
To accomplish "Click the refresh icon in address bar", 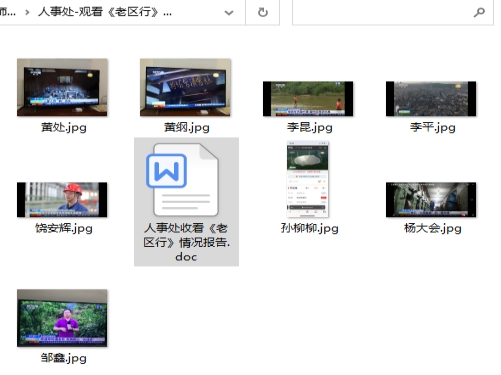I will click(263, 13).
